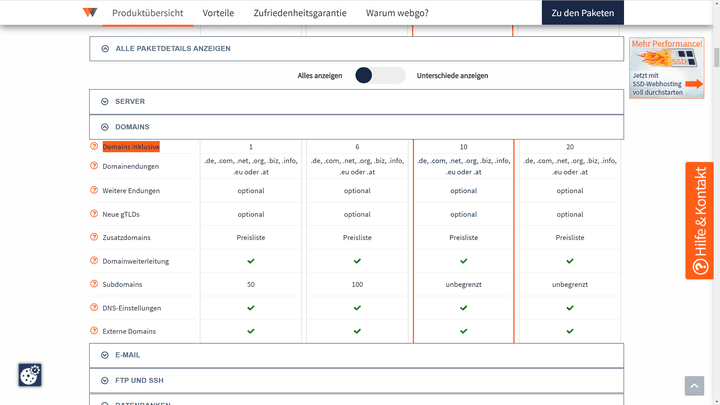
Task: Click the 'DNS-Einstellungen' row label
Action: [x=132, y=308]
